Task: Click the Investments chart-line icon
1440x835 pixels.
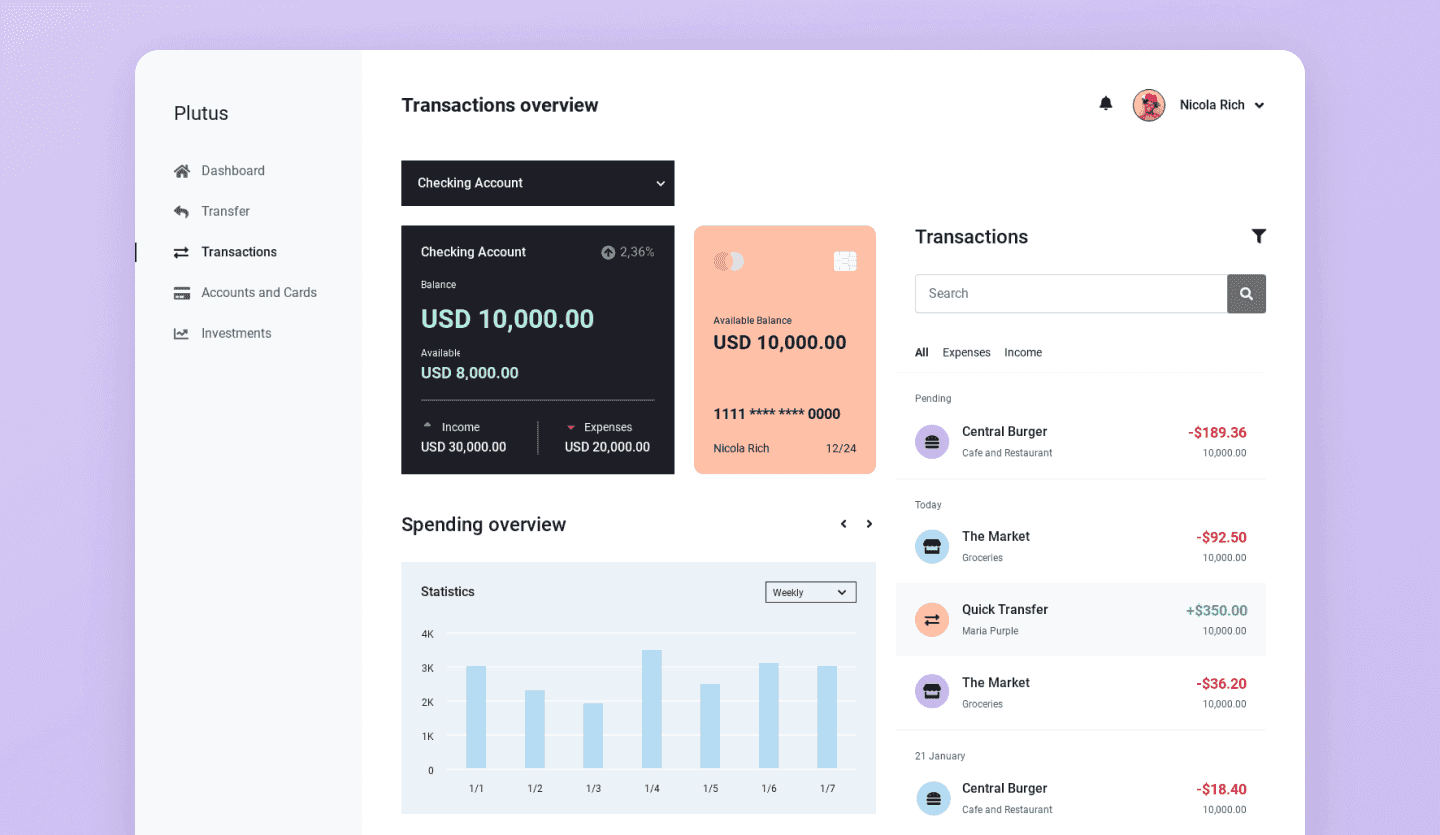Action: click(x=181, y=334)
